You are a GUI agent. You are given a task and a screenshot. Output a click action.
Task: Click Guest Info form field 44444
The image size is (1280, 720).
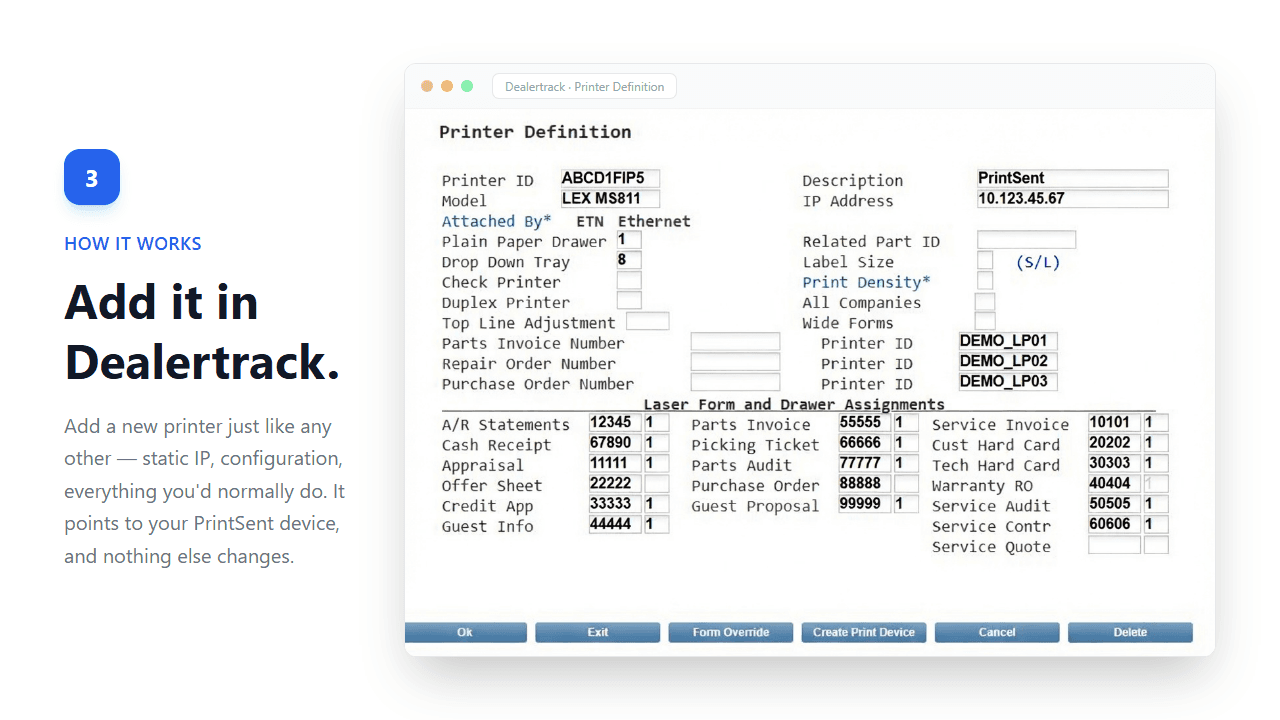point(615,524)
